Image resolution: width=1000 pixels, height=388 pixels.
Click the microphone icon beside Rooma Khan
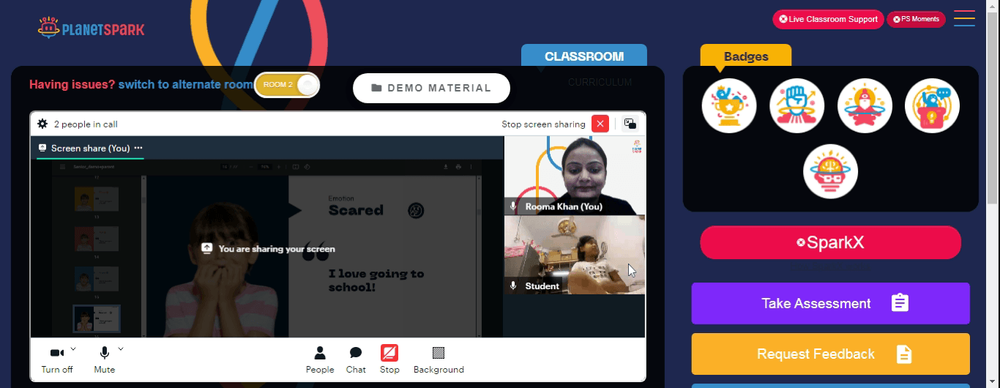tap(513, 207)
